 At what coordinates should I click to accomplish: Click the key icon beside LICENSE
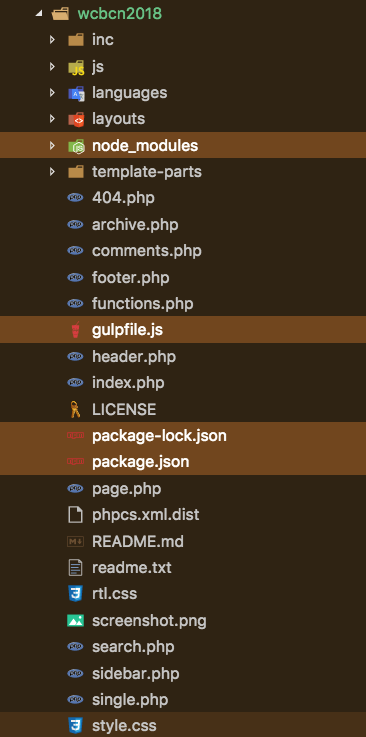(x=75, y=409)
